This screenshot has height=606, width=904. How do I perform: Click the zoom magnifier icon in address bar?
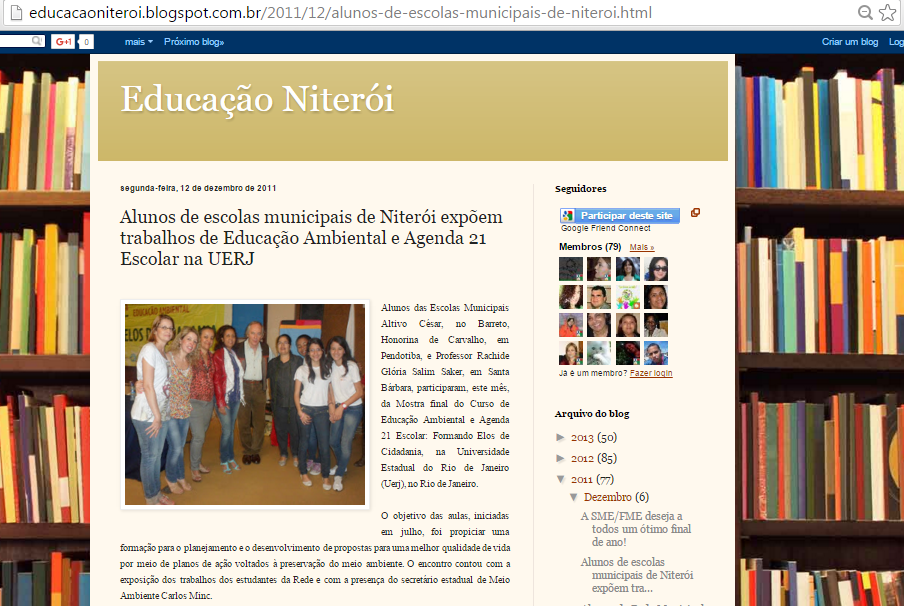point(865,13)
